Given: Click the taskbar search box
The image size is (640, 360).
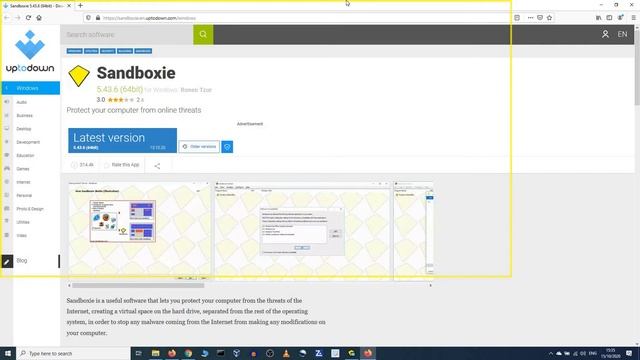Looking at the screenshot, I should coord(73,353).
